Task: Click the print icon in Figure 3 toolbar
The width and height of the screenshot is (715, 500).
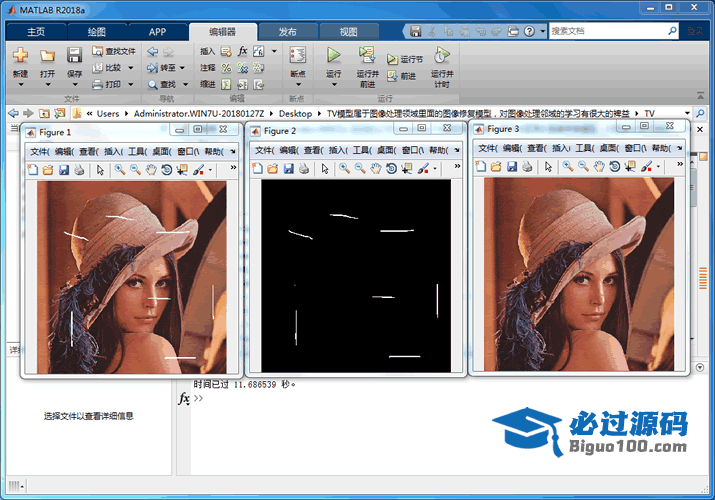Action: [528, 167]
